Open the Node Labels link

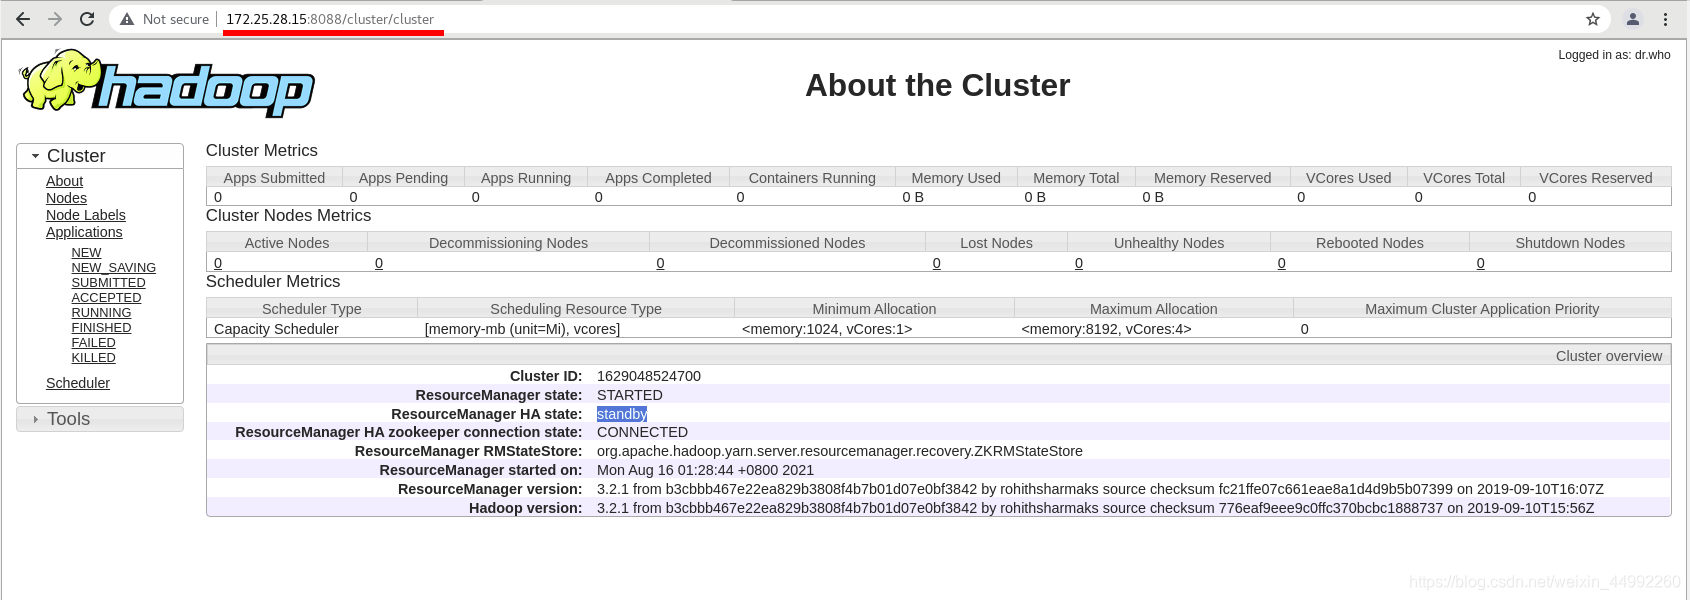pyautogui.click(x=86, y=215)
